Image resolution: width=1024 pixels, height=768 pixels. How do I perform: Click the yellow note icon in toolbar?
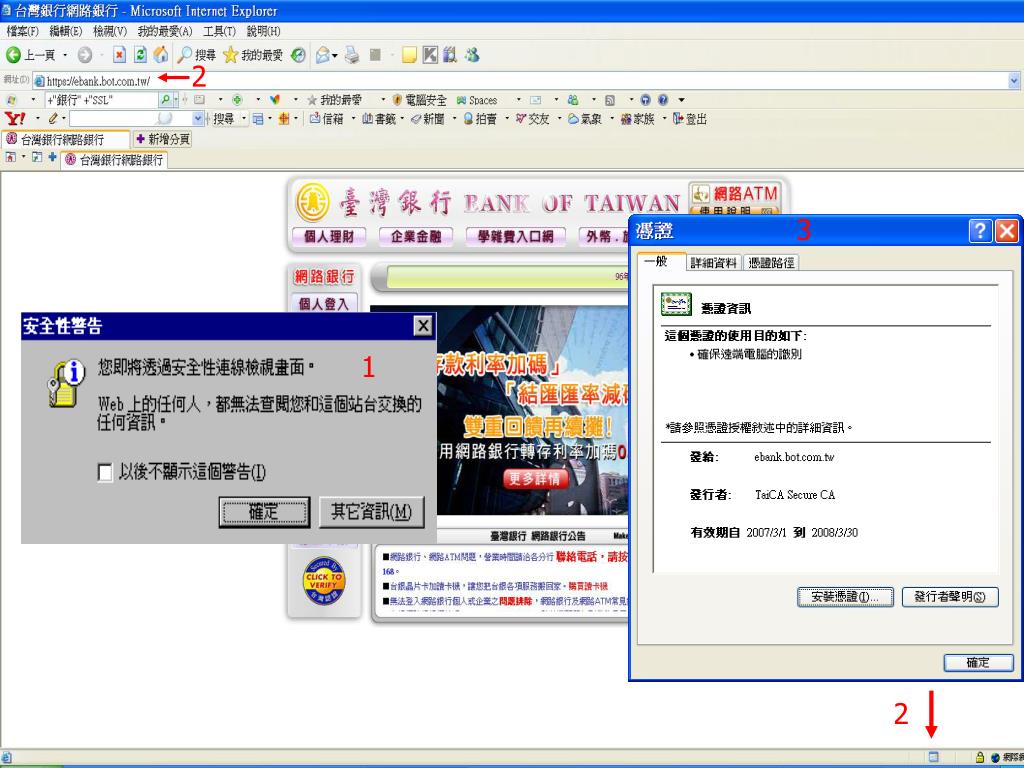point(409,55)
